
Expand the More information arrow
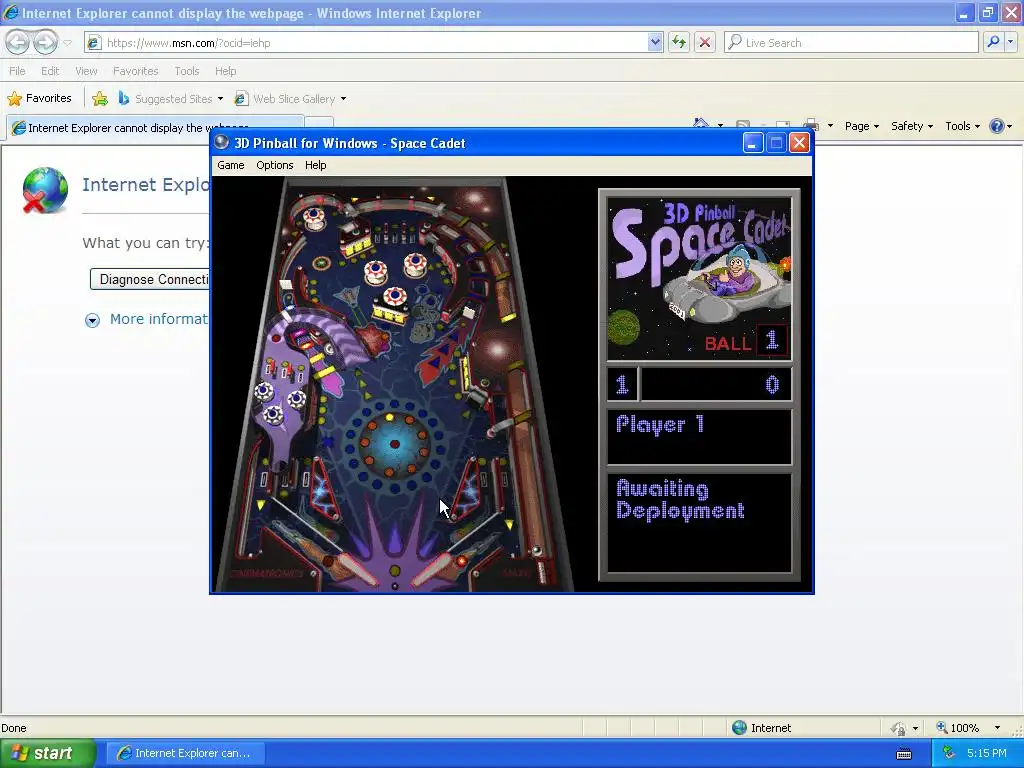tap(92, 320)
